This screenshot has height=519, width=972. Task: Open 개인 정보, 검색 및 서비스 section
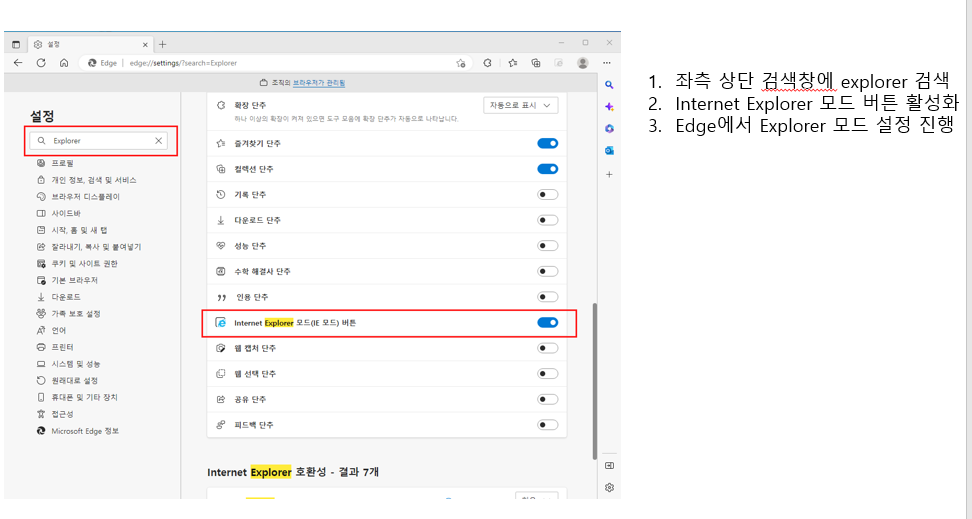pyautogui.click(x=94, y=180)
